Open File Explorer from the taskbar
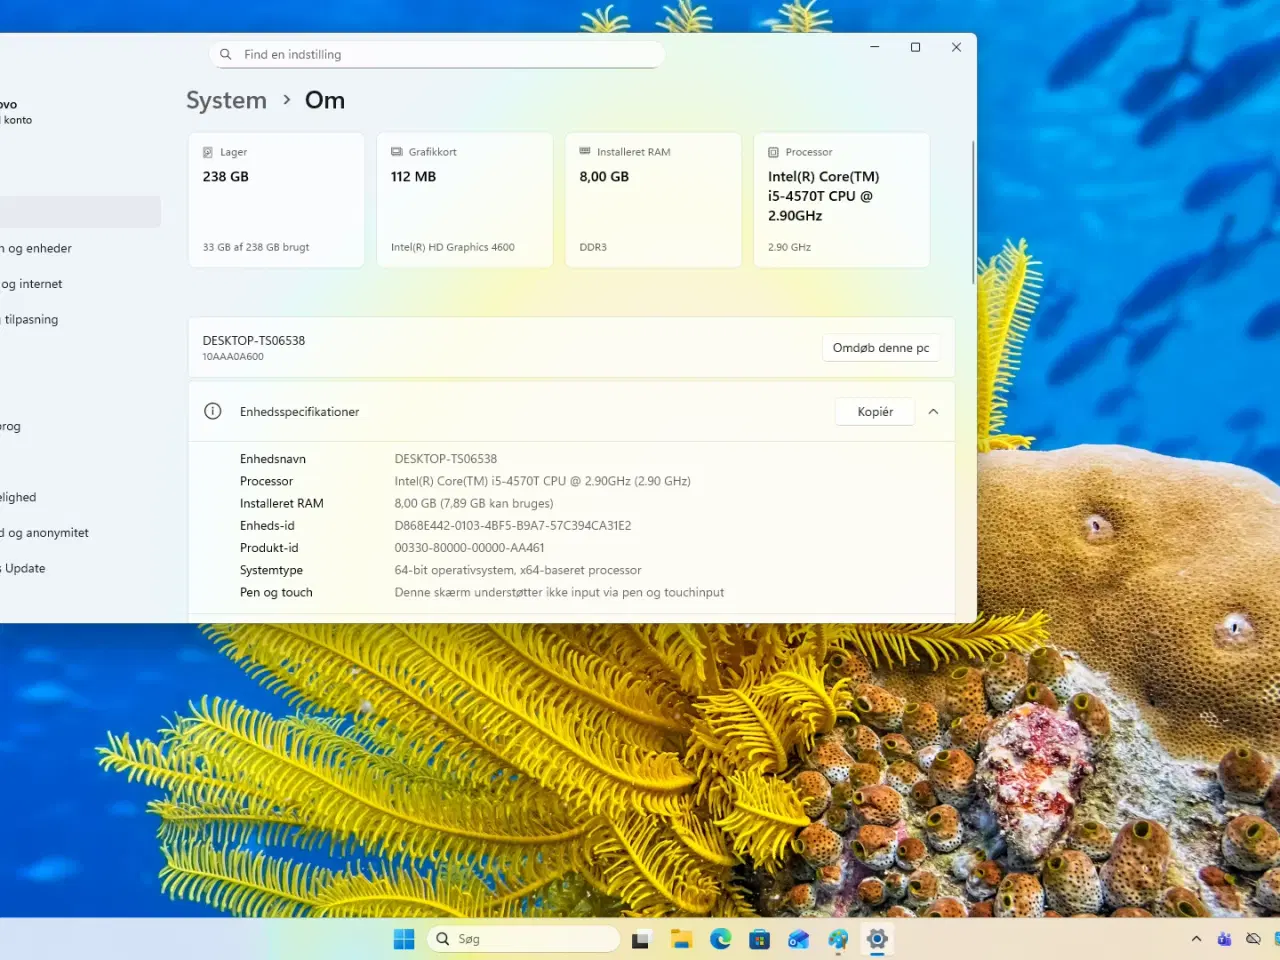 point(681,939)
